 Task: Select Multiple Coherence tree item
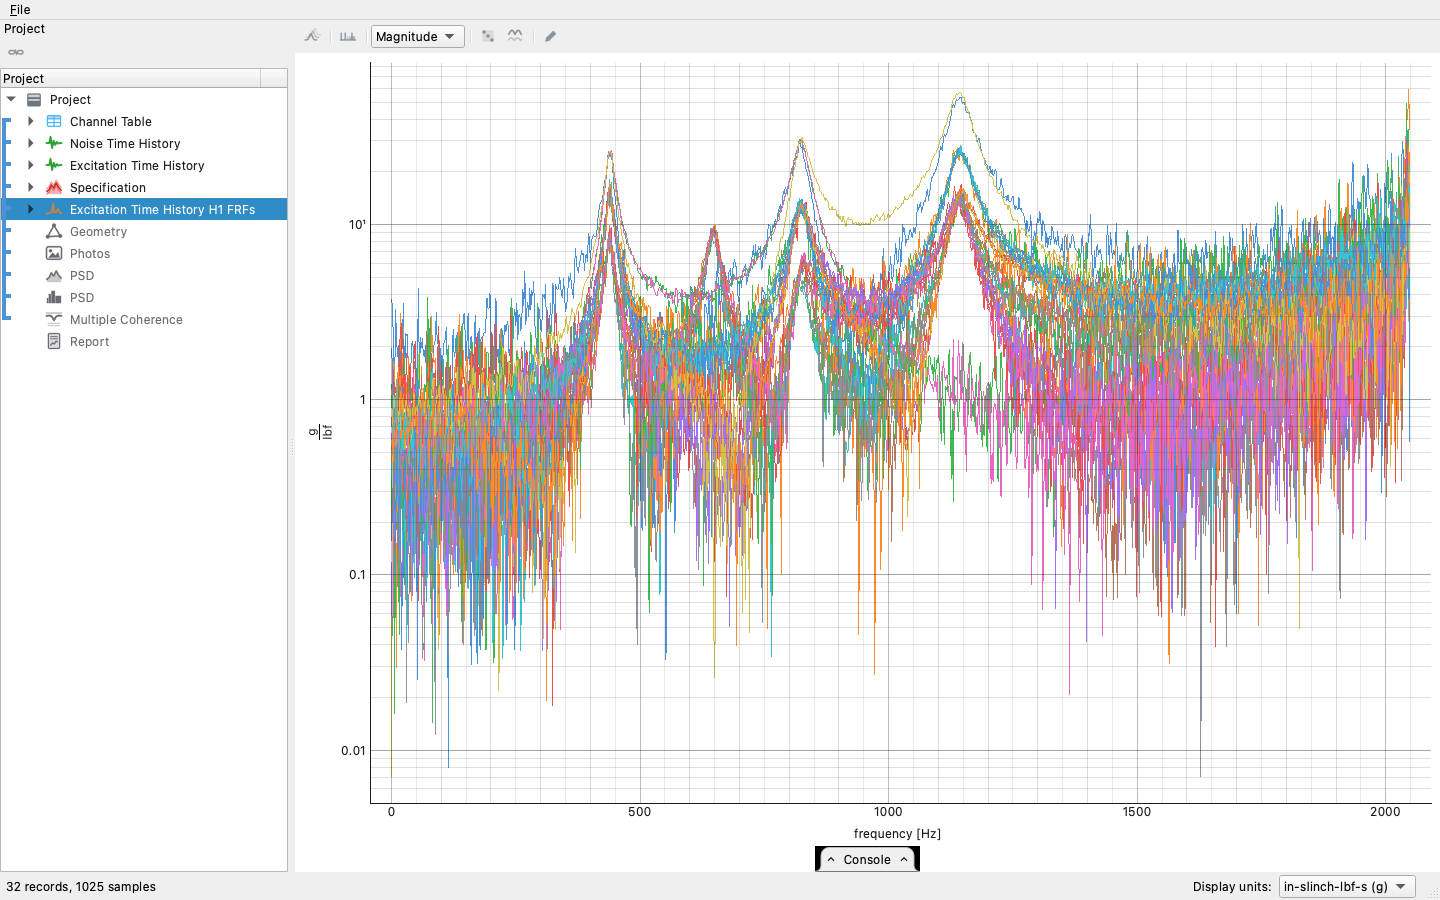tap(126, 319)
